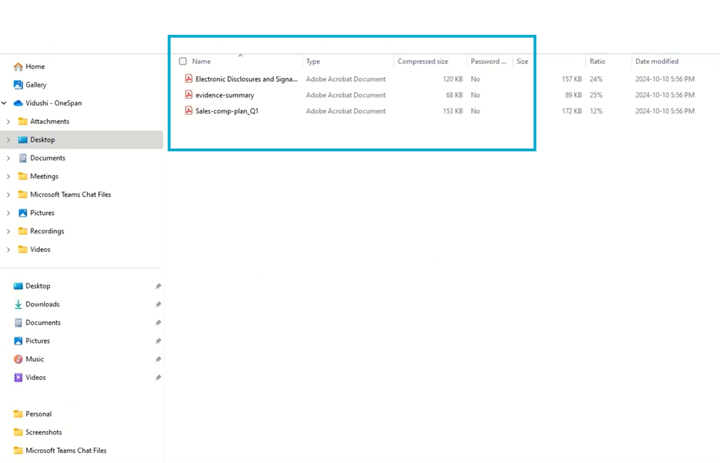The height and width of the screenshot is (463, 720).
Task: Click the 68 KB compressed size value
Action: [x=454, y=95]
